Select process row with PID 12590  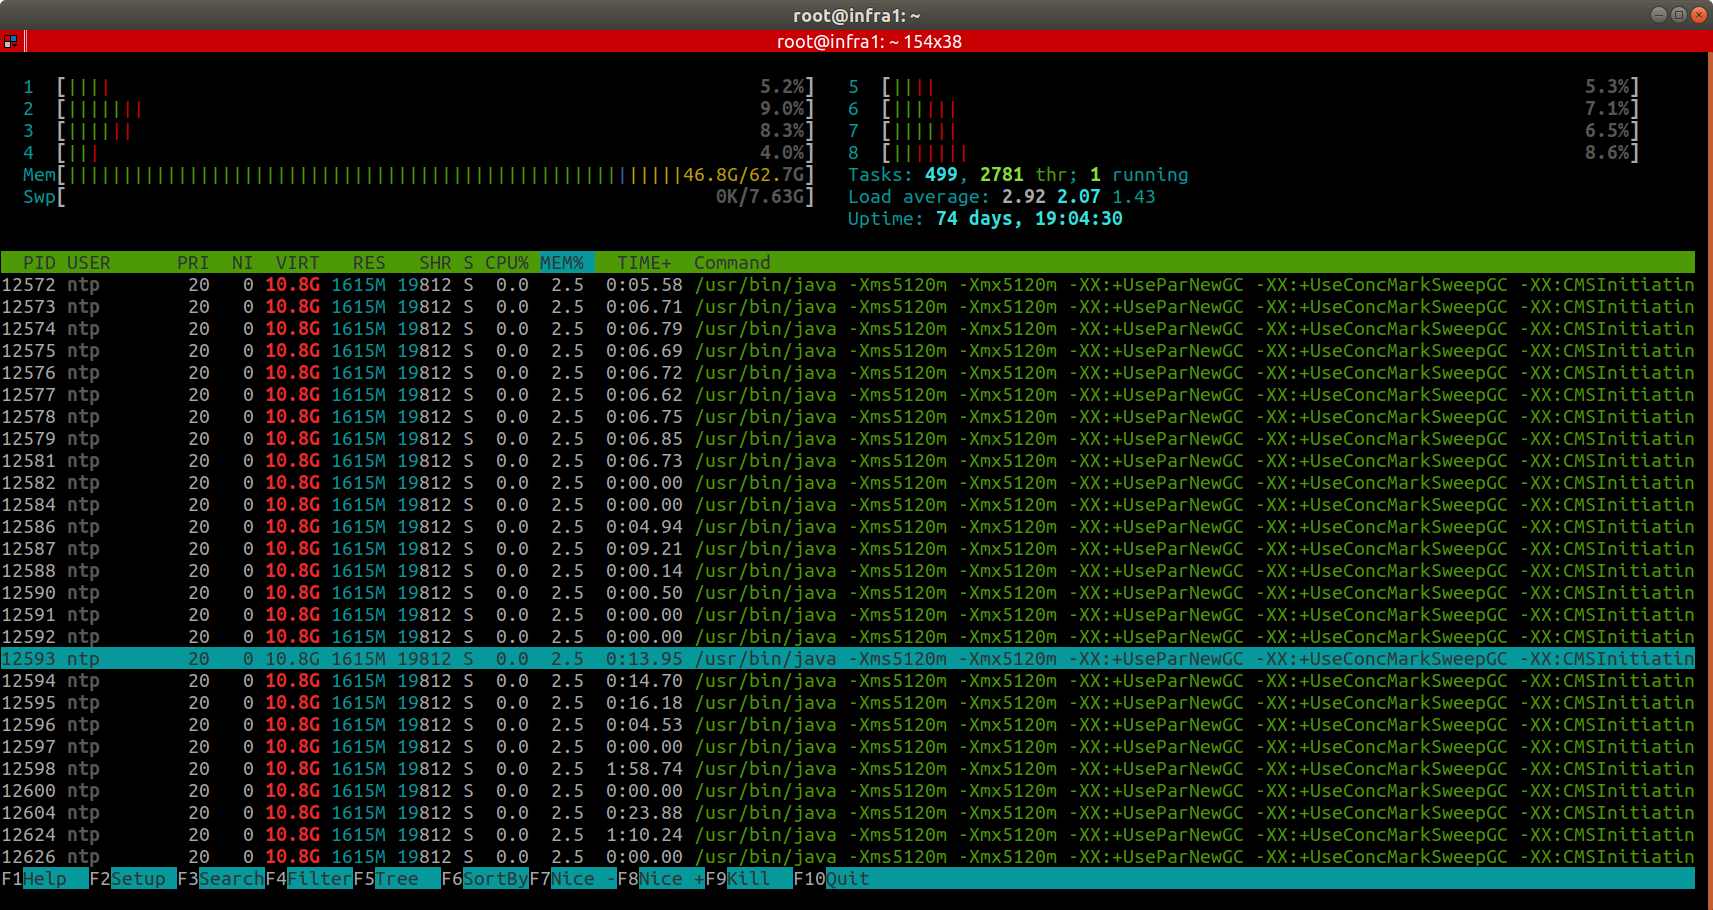[x=848, y=593]
